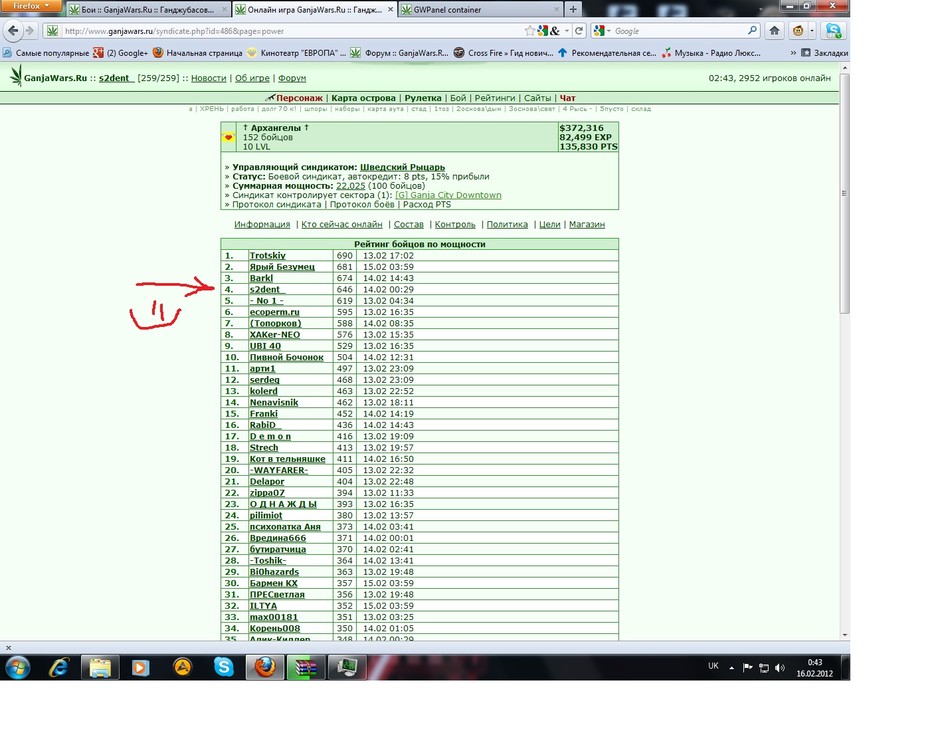Screen dimensions: 930x731
Task: Open Карта острова in the game menu
Action: (364, 98)
